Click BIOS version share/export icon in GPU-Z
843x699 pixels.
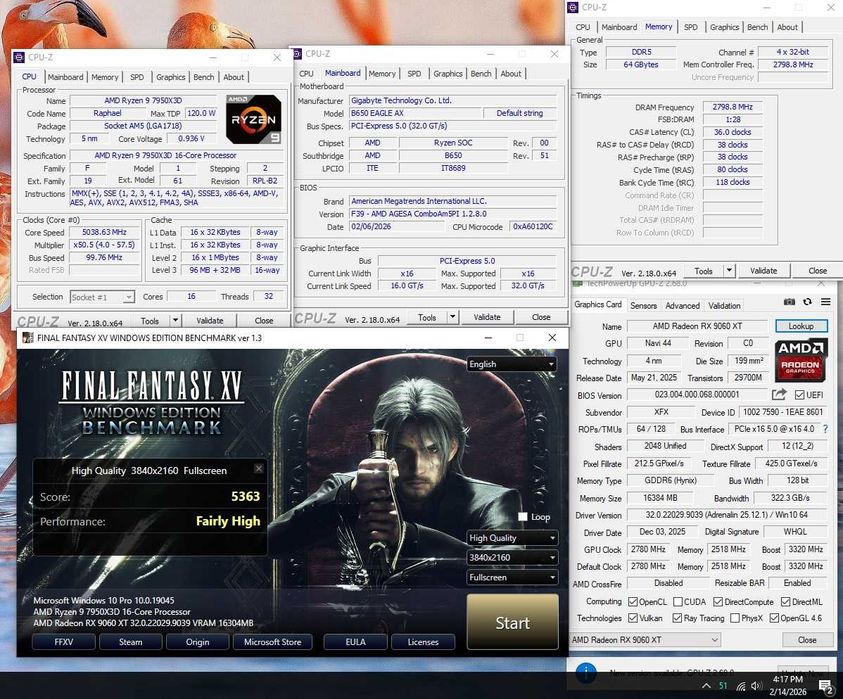point(779,395)
